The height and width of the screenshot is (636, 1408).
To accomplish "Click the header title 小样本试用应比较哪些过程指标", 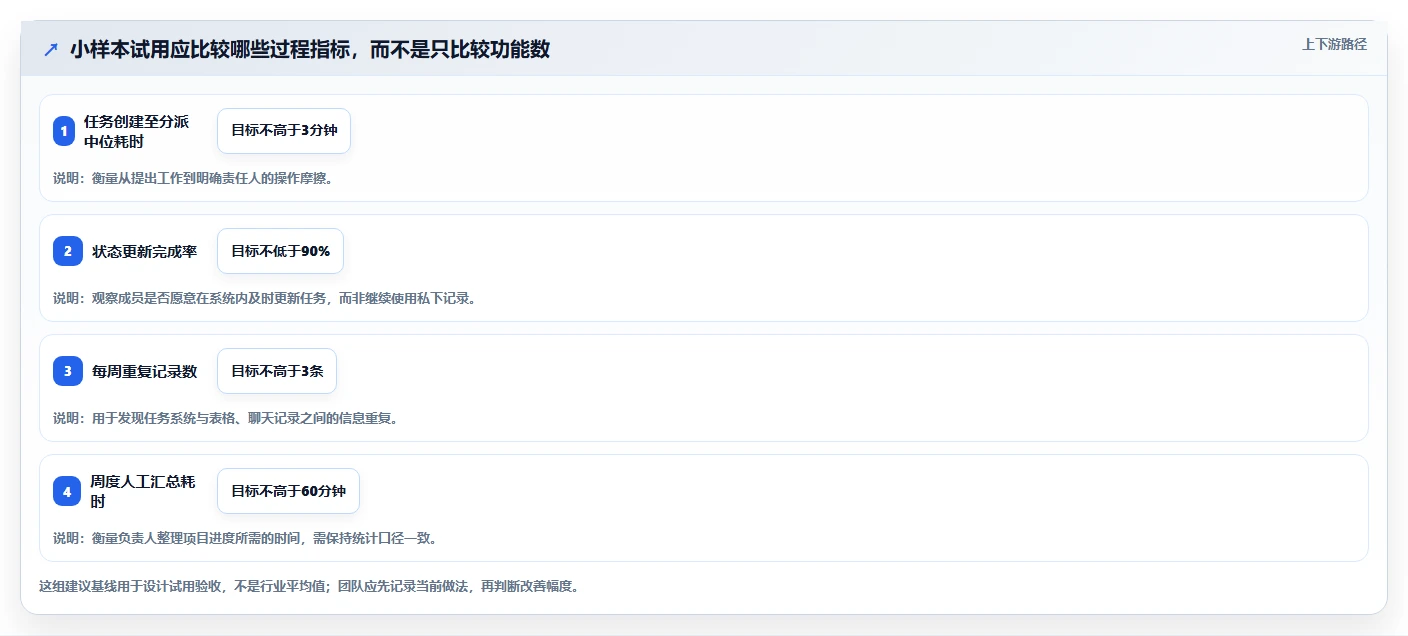I will [310, 49].
